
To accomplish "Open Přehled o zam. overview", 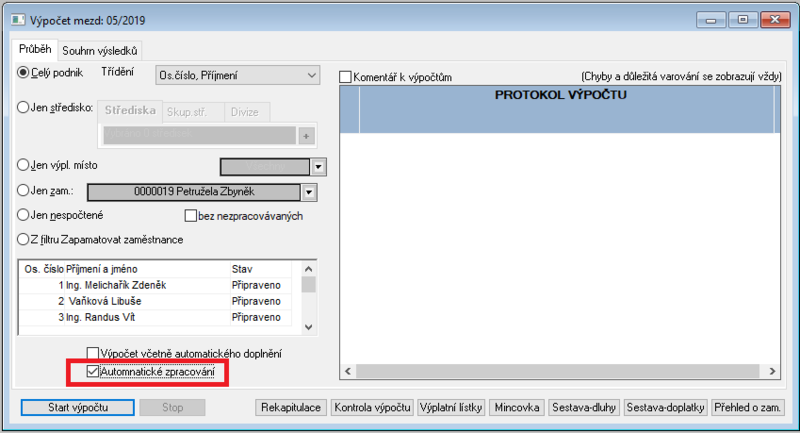I will pyautogui.click(x=747, y=407).
